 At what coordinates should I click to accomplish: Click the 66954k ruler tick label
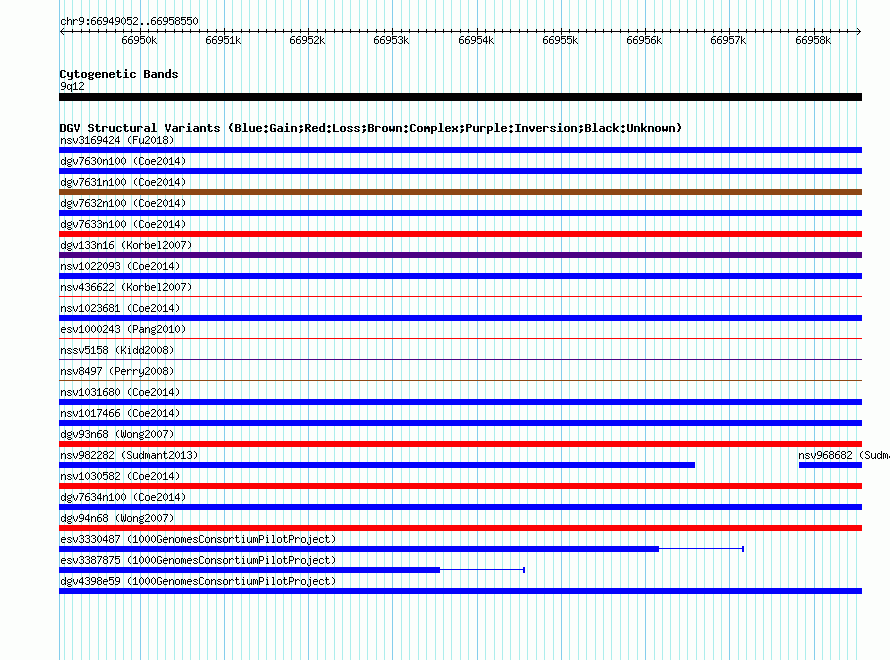(x=476, y=40)
